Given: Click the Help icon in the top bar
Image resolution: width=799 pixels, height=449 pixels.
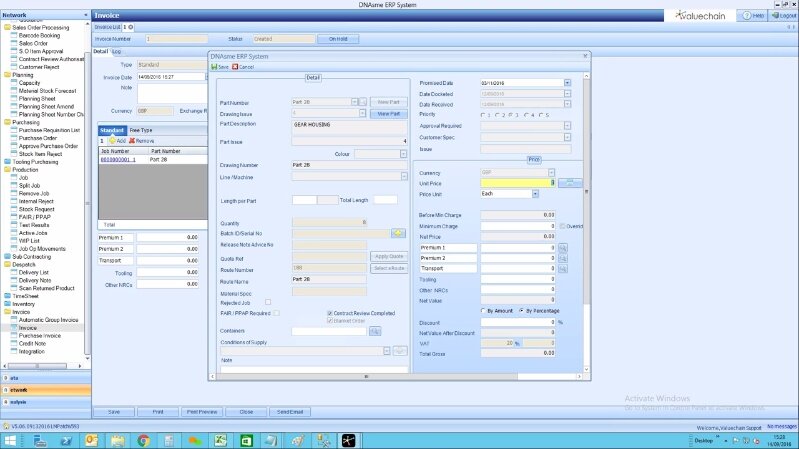Looking at the screenshot, I should tap(745, 16).
